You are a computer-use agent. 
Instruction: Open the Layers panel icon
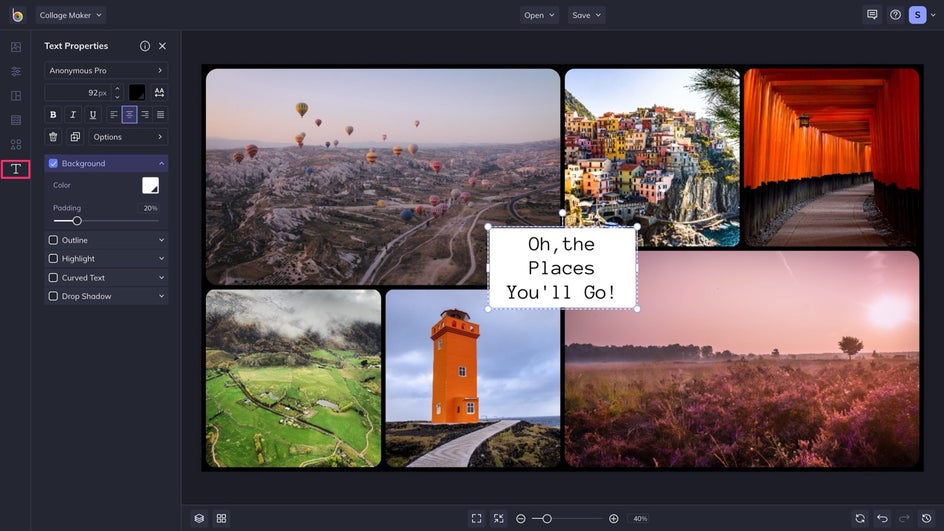point(199,518)
